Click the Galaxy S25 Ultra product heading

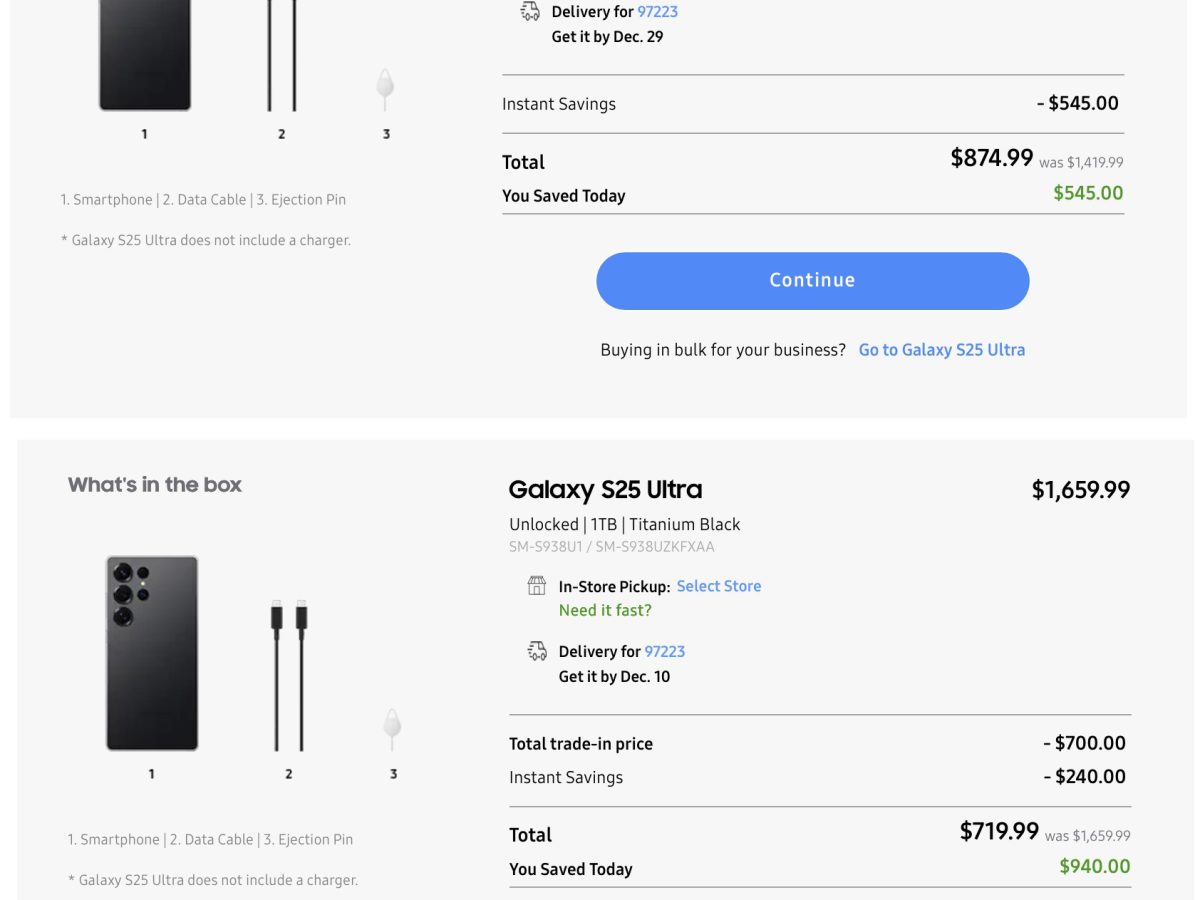tap(605, 490)
